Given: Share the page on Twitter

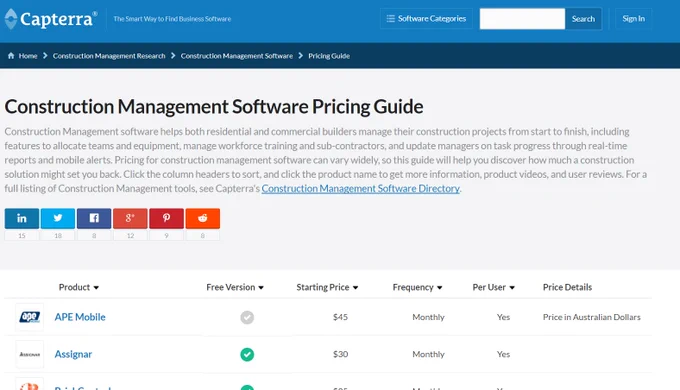Looking at the screenshot, I should pos(58,218).
